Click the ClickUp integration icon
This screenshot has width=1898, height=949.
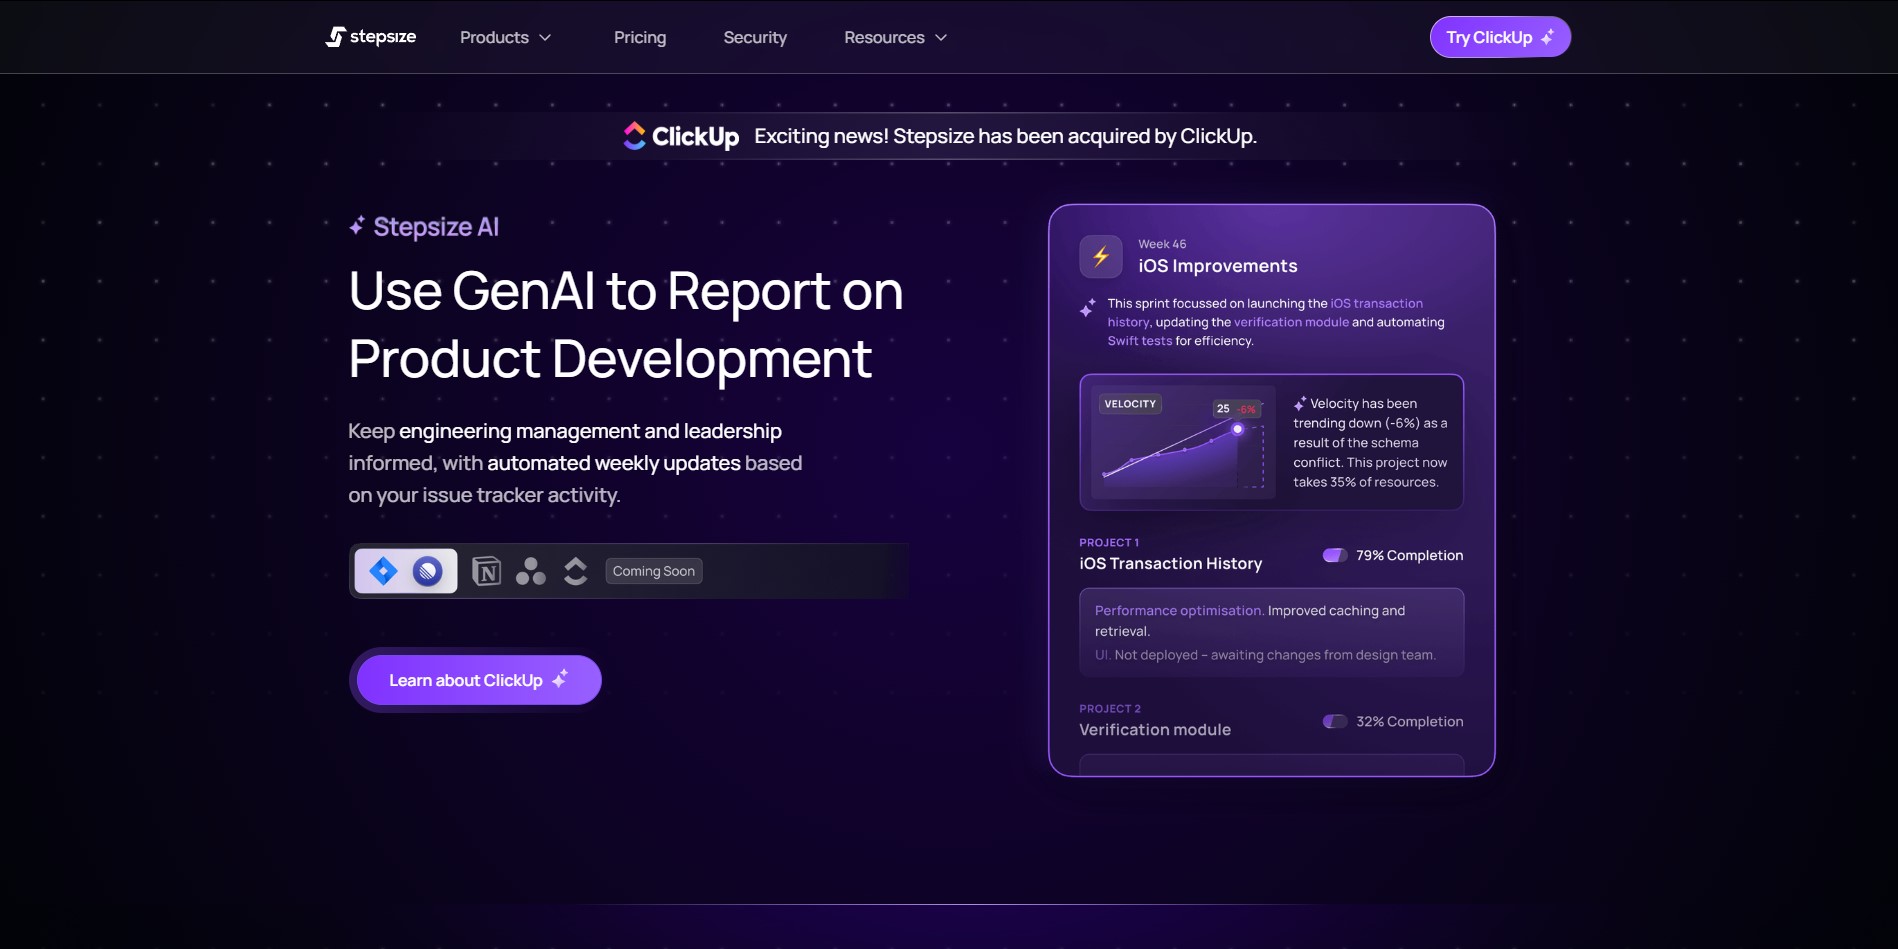(575, 571)
